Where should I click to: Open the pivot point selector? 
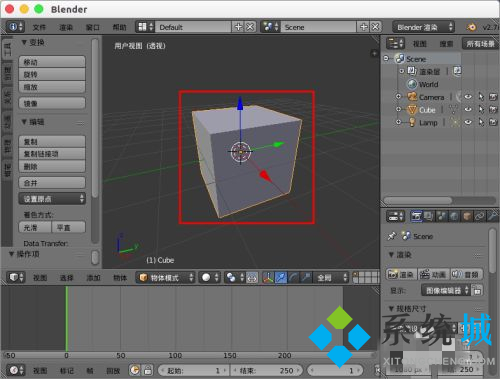(234, 277)
